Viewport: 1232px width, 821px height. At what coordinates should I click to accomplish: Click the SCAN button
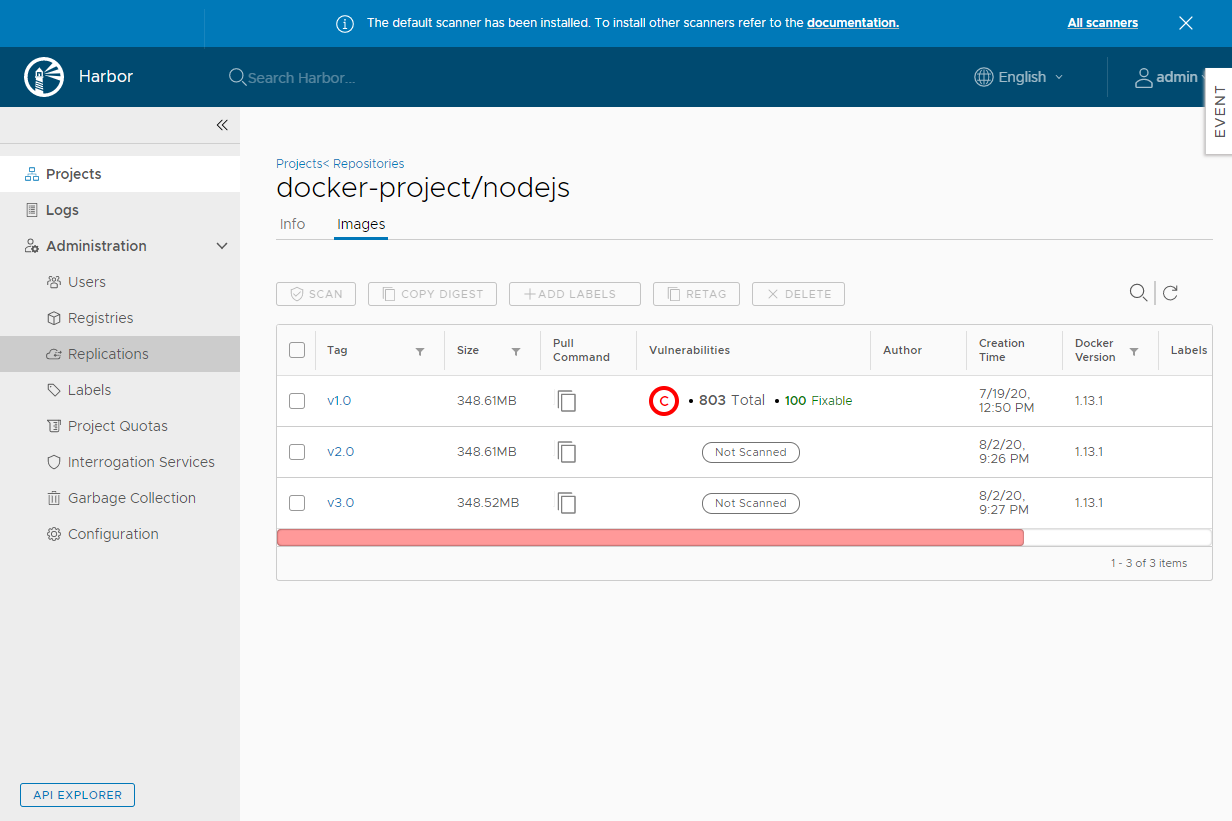point(316,294)
